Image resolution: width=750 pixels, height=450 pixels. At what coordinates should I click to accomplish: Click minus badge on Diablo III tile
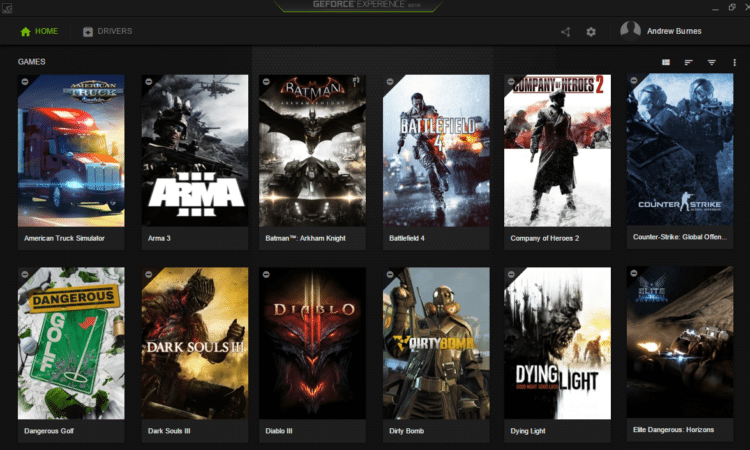[266, 274]
